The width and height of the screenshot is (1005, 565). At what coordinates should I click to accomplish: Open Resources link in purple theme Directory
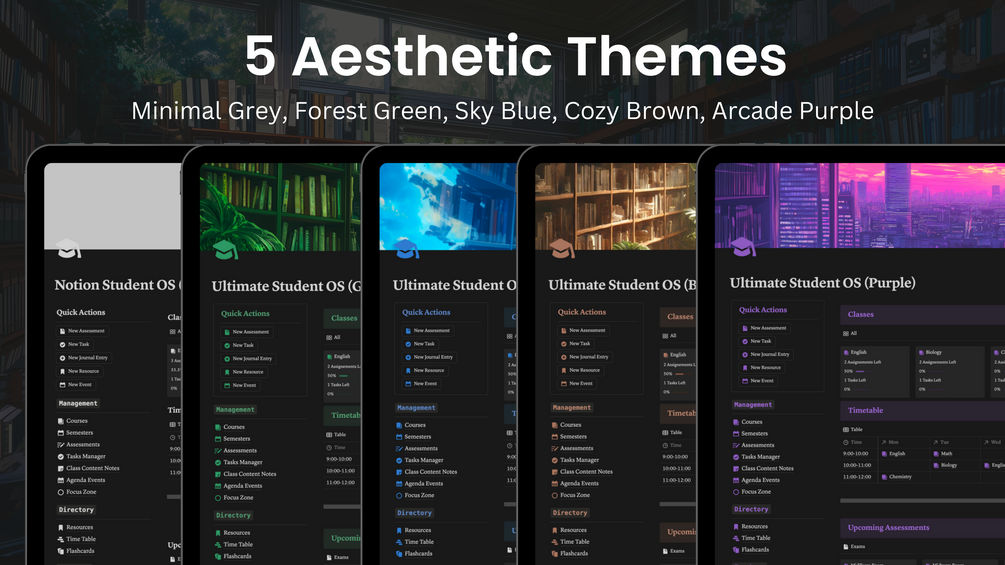click(754, 527)
